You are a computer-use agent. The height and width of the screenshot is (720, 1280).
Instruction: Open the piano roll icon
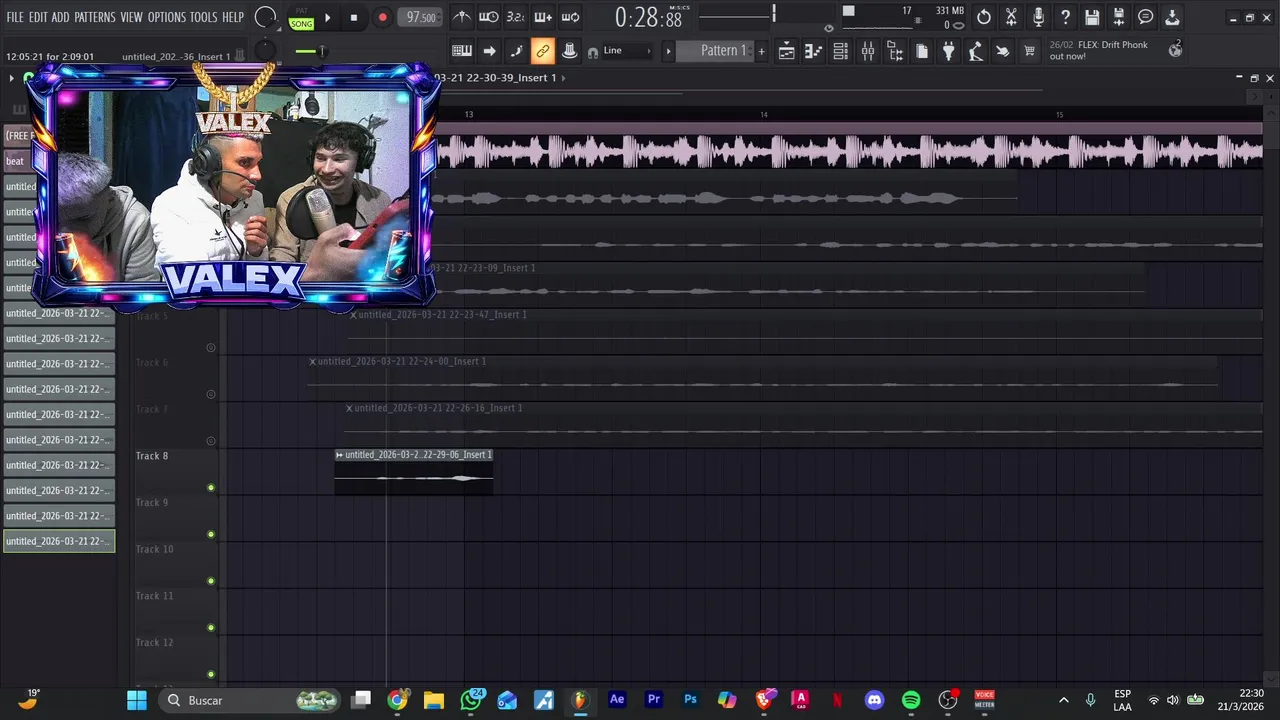[814, 51]
